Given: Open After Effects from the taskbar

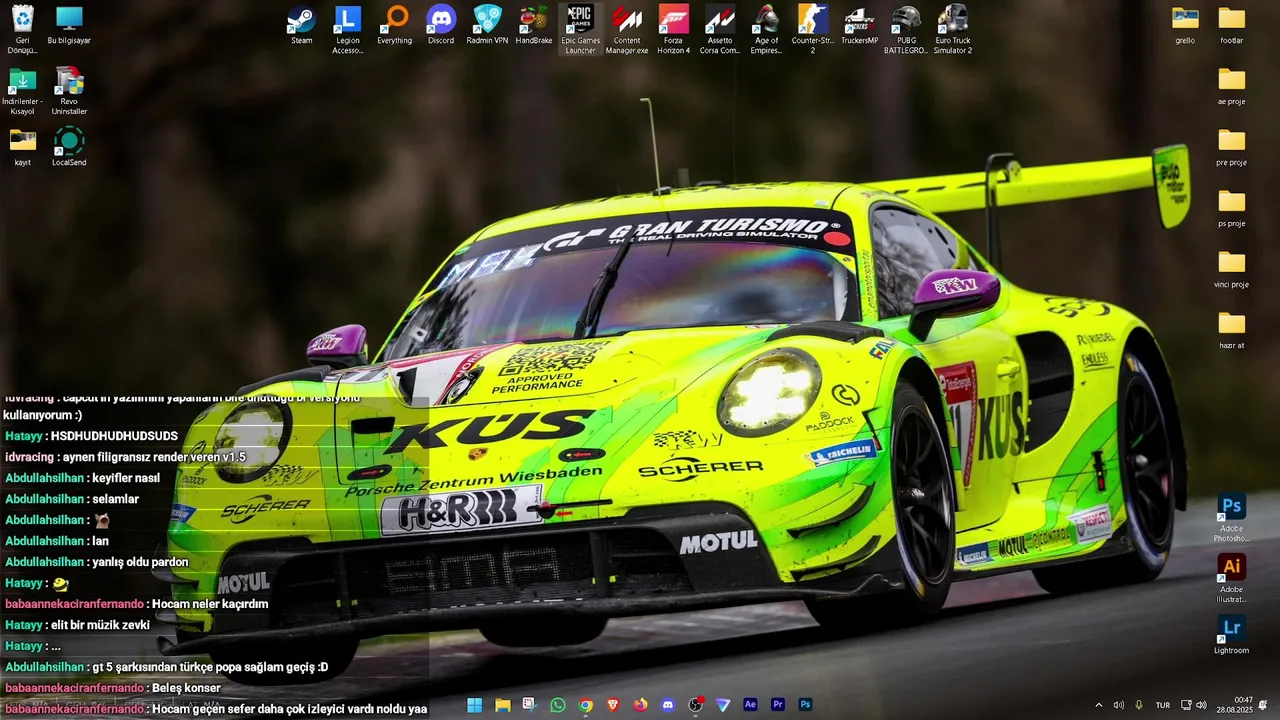Looking at the screenshot, I should point(750,705).
